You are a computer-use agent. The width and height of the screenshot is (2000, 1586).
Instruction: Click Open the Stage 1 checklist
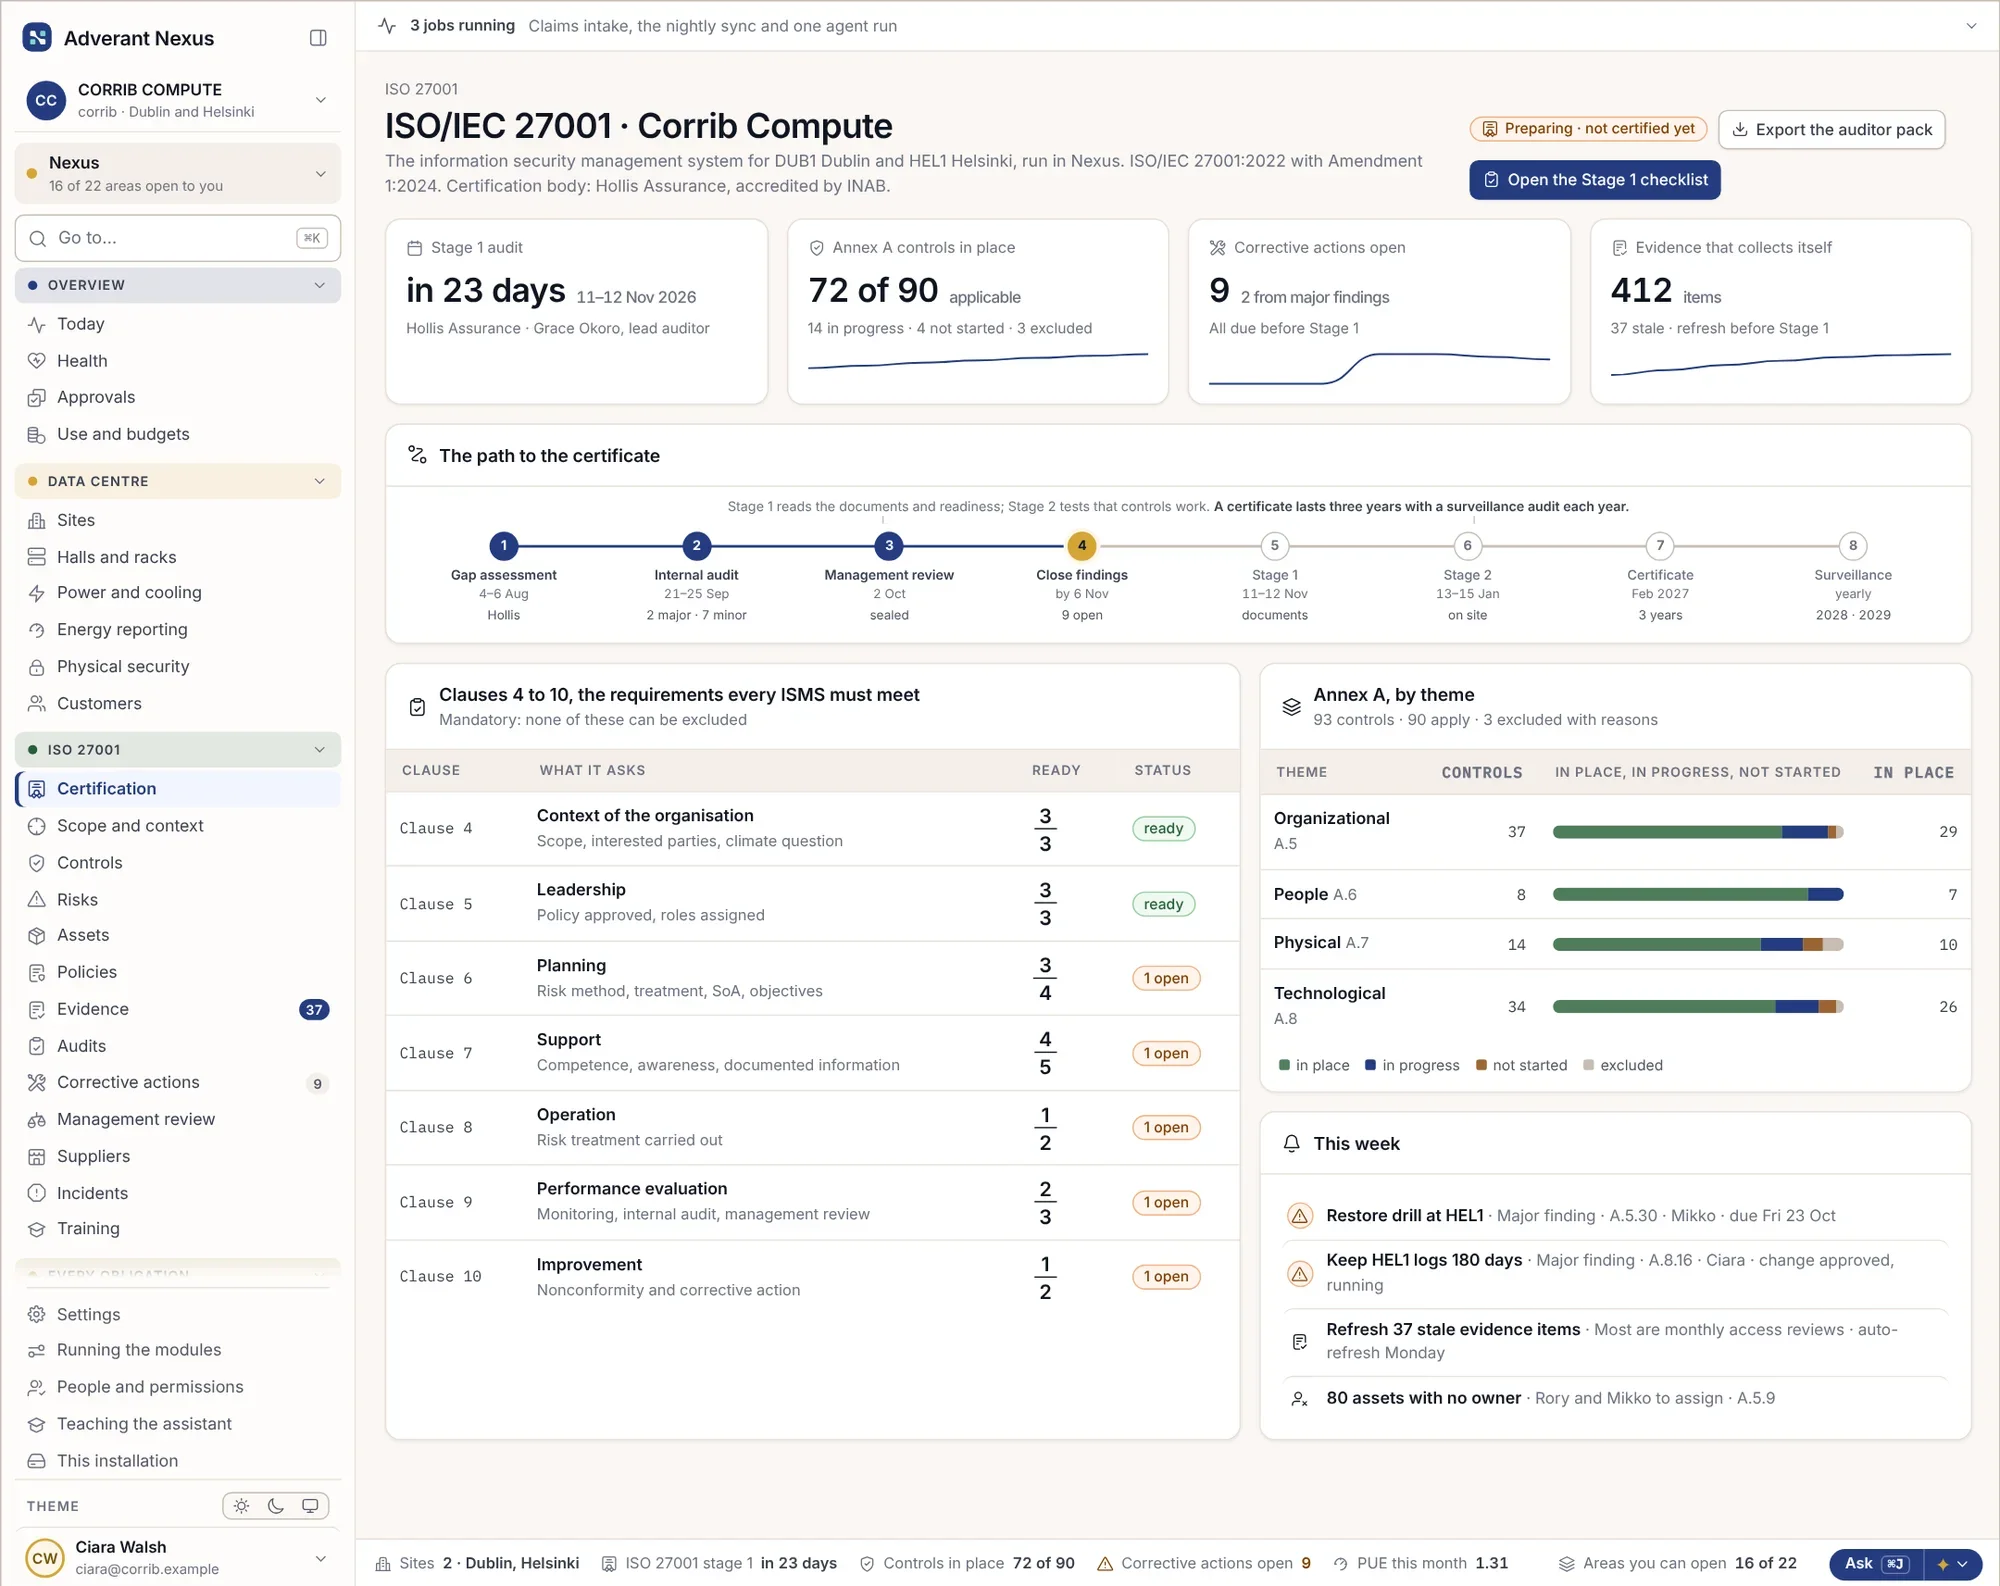pyautogui.click(x=1595, y=180)
